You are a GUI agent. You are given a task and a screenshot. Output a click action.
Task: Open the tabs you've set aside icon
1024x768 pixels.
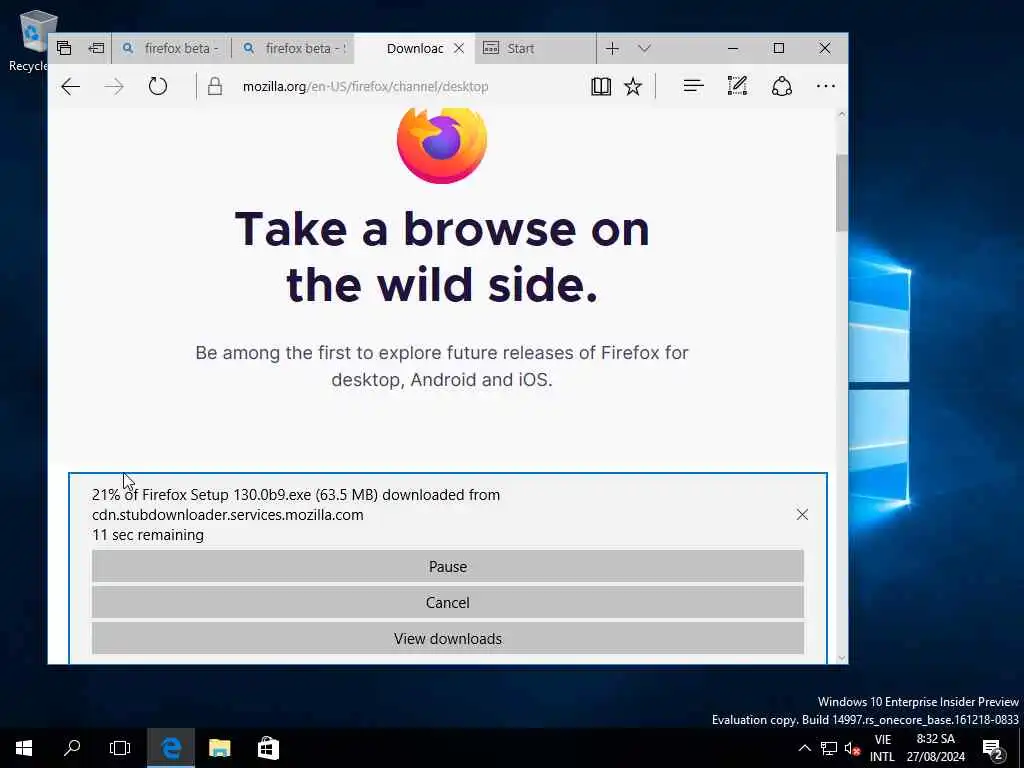coord(64,48)
